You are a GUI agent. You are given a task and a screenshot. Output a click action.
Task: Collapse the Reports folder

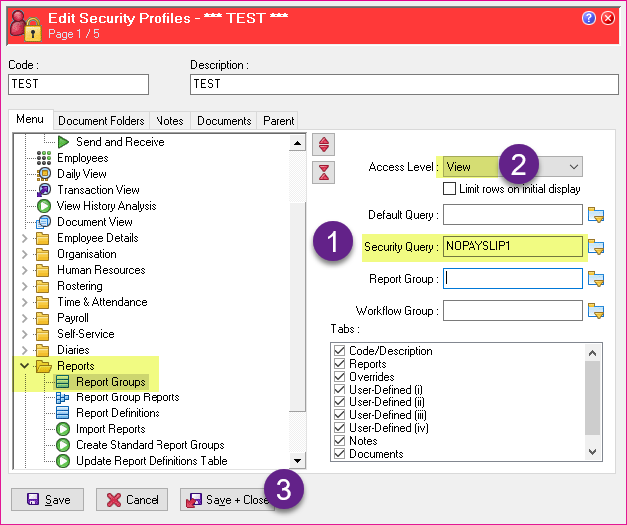click(x=25, y=366)
